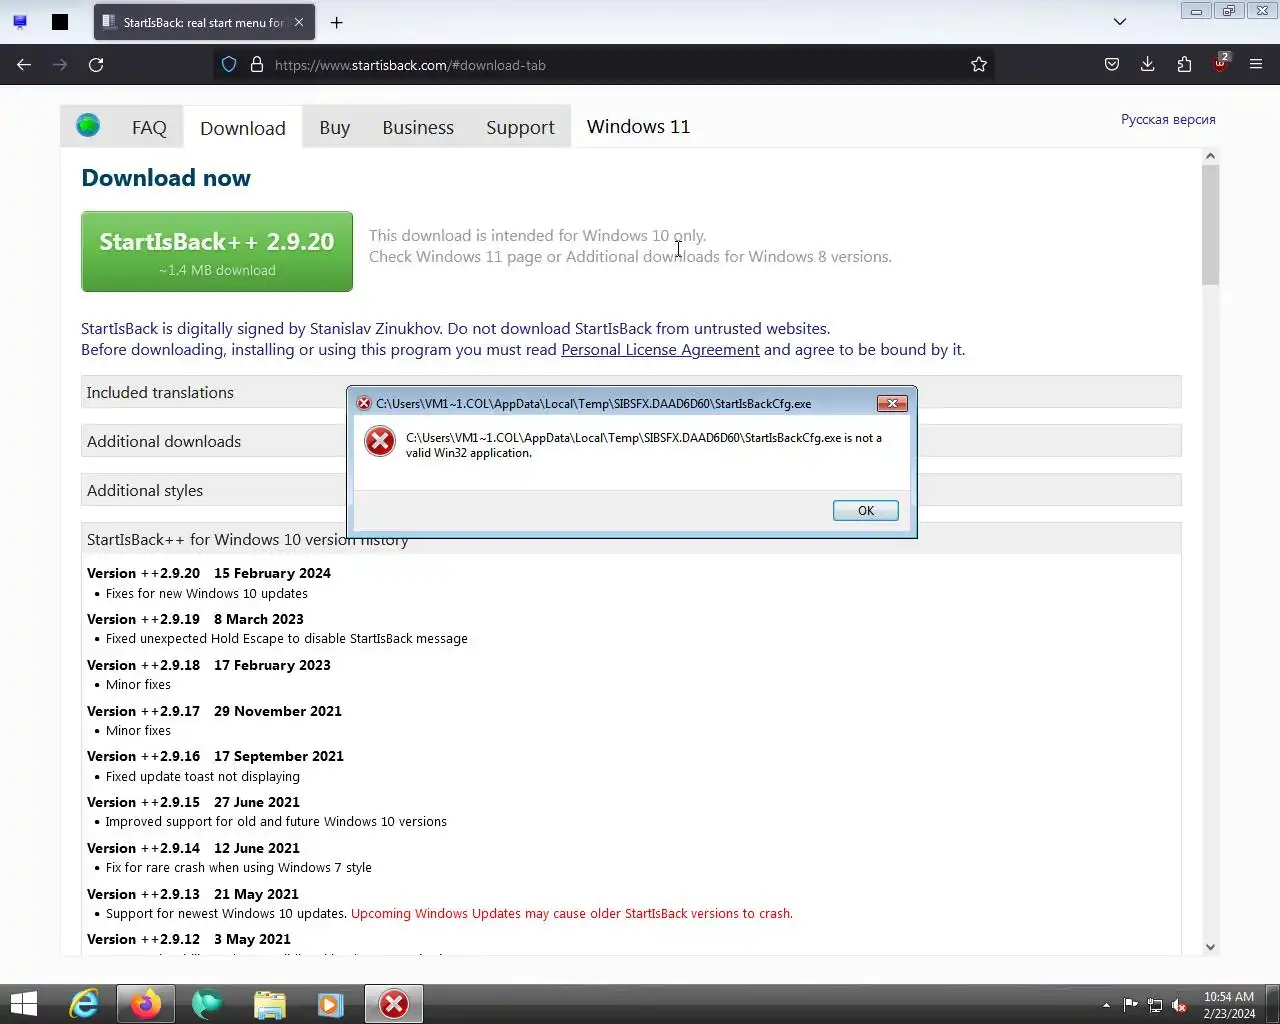This screenshot has height=1024, width=1280.
Task: Click the red error icon in dialog
Action: click(x=380, y=441)
